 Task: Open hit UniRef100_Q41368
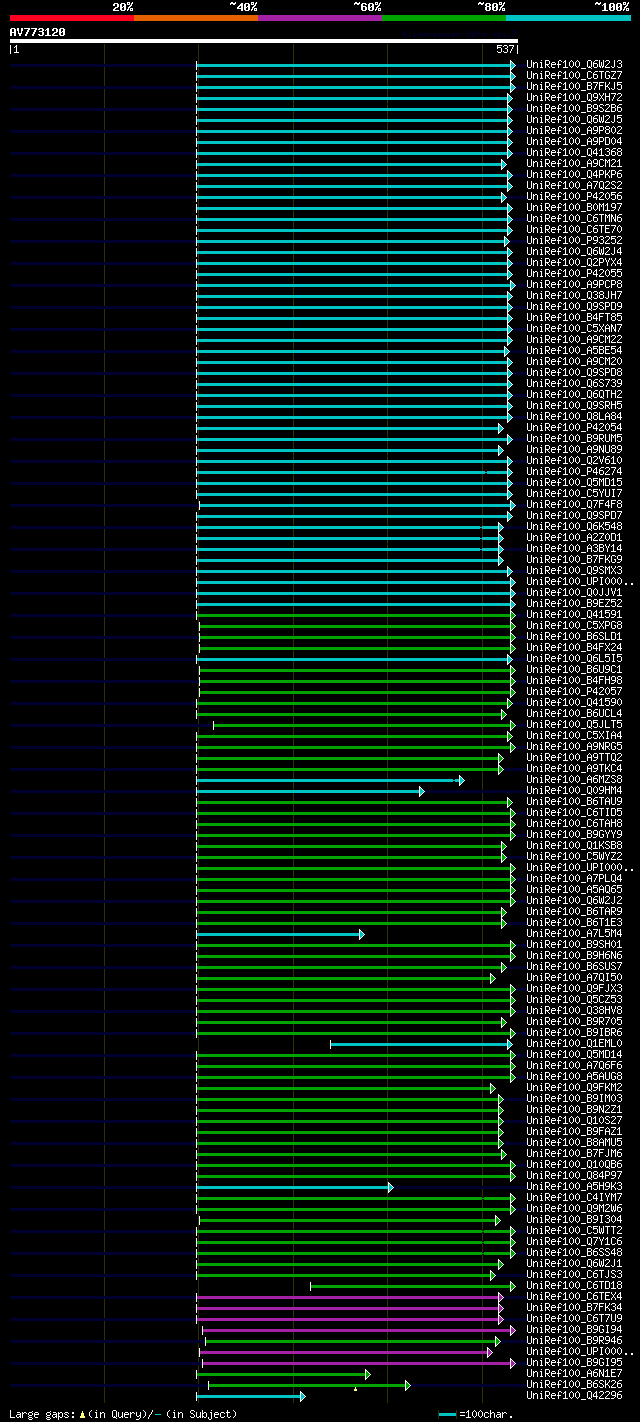574,152
